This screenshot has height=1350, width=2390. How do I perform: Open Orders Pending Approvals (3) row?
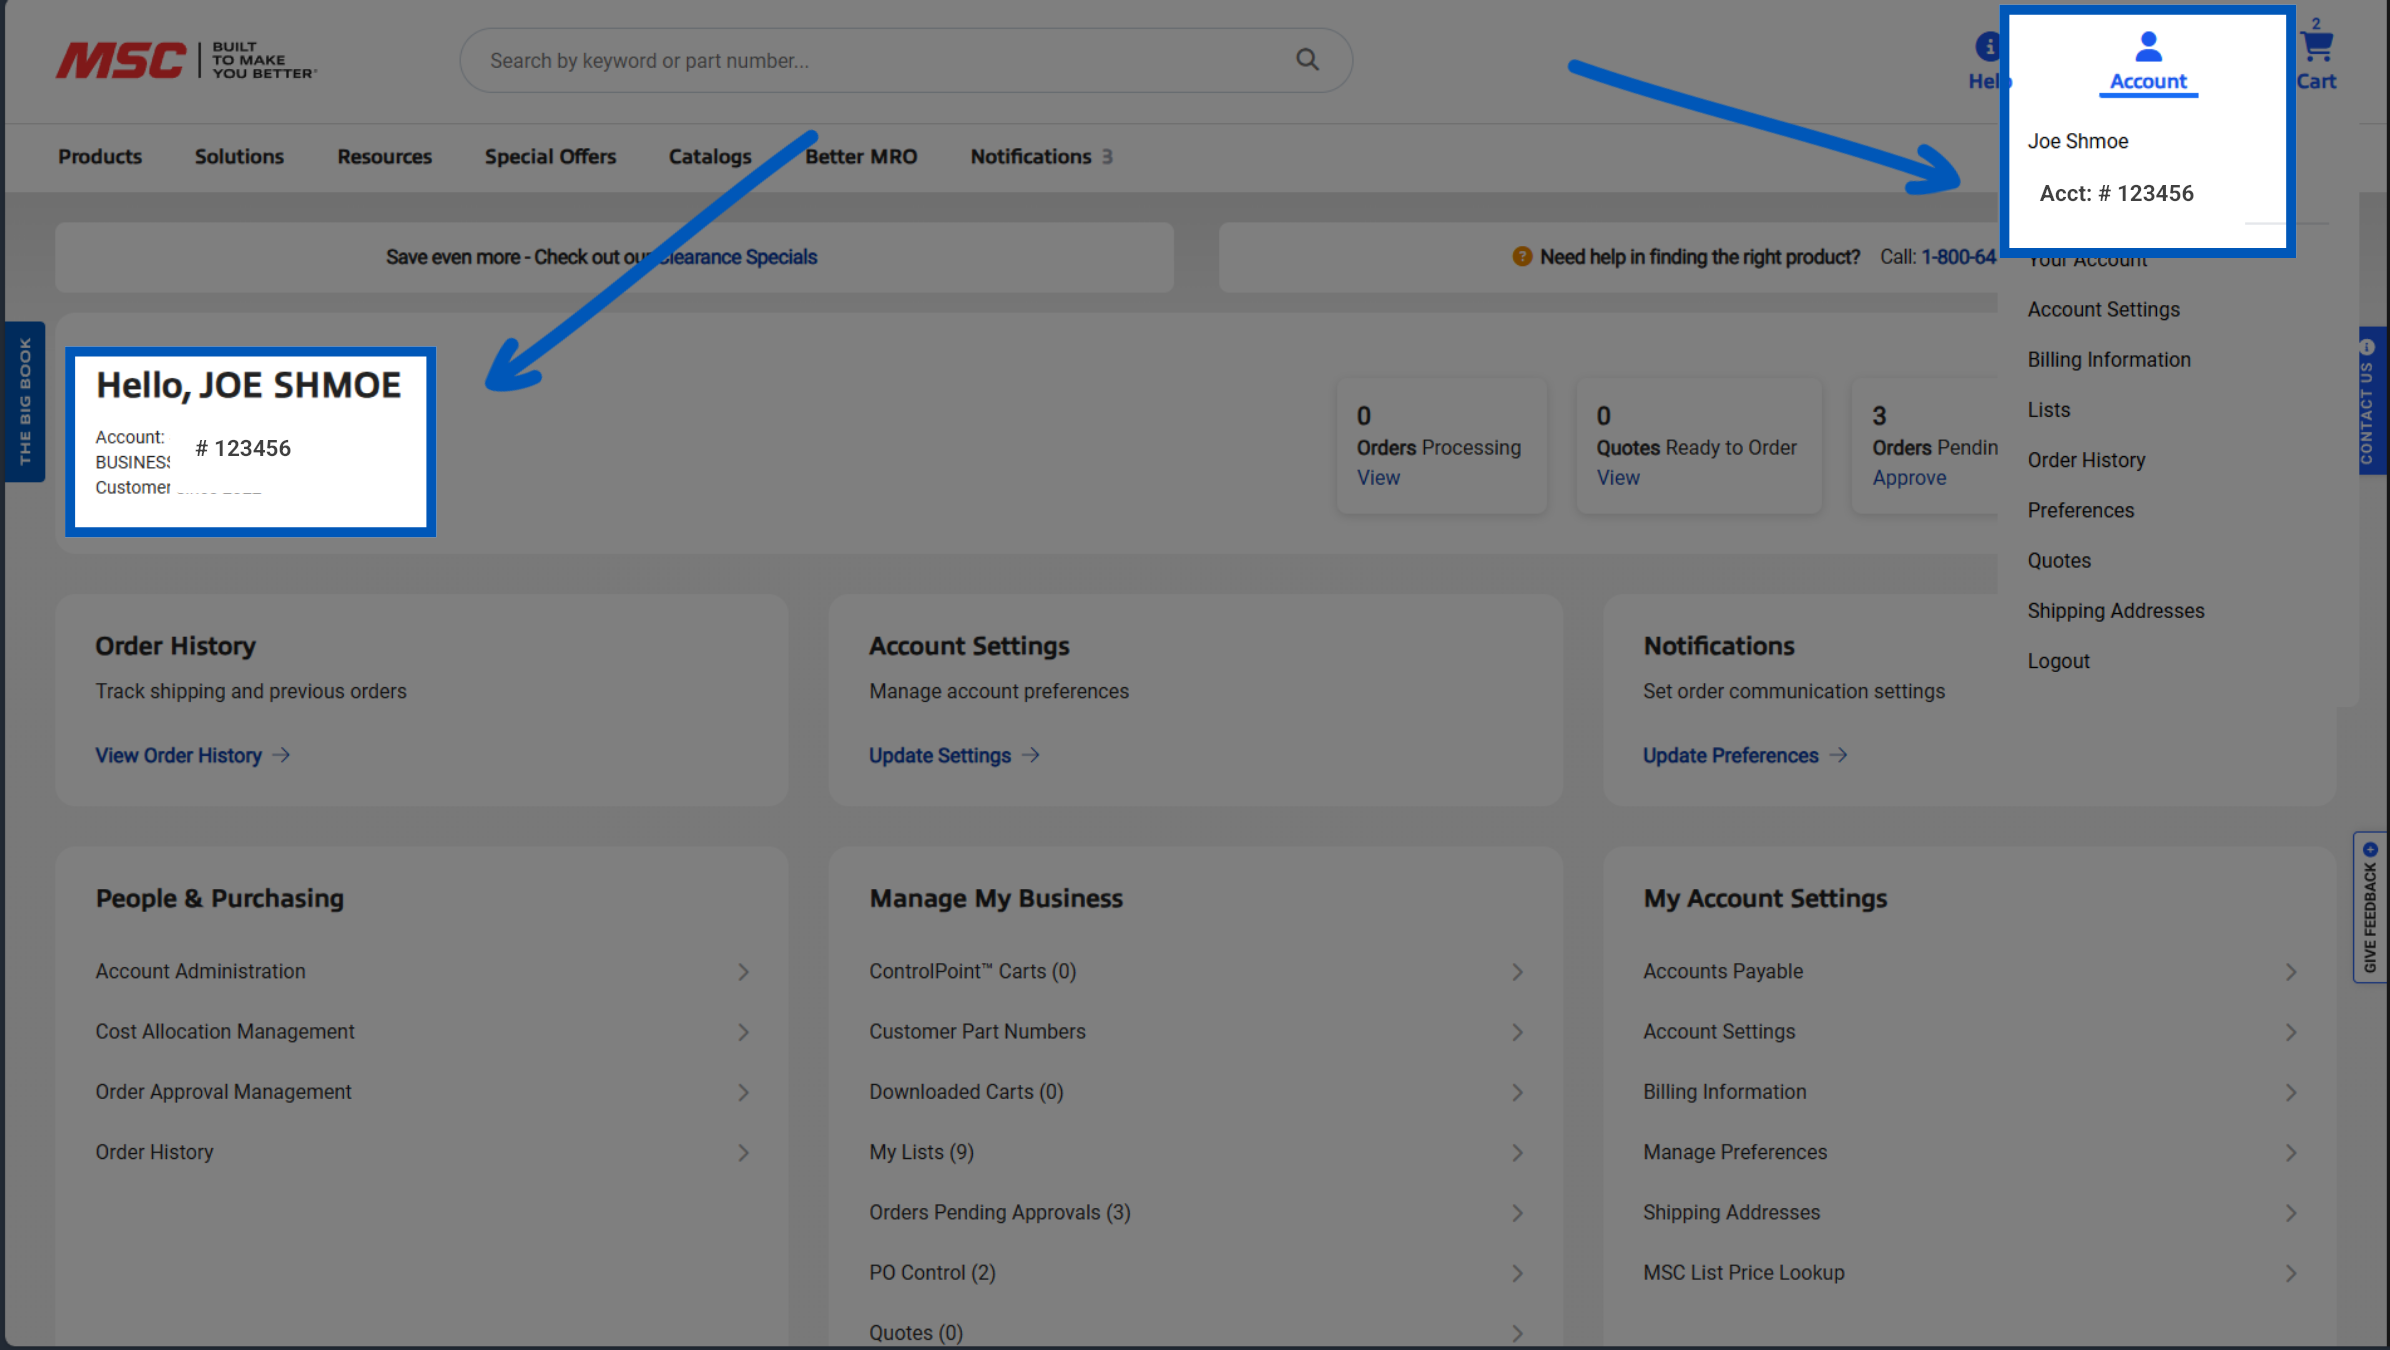point(1195,1213)
